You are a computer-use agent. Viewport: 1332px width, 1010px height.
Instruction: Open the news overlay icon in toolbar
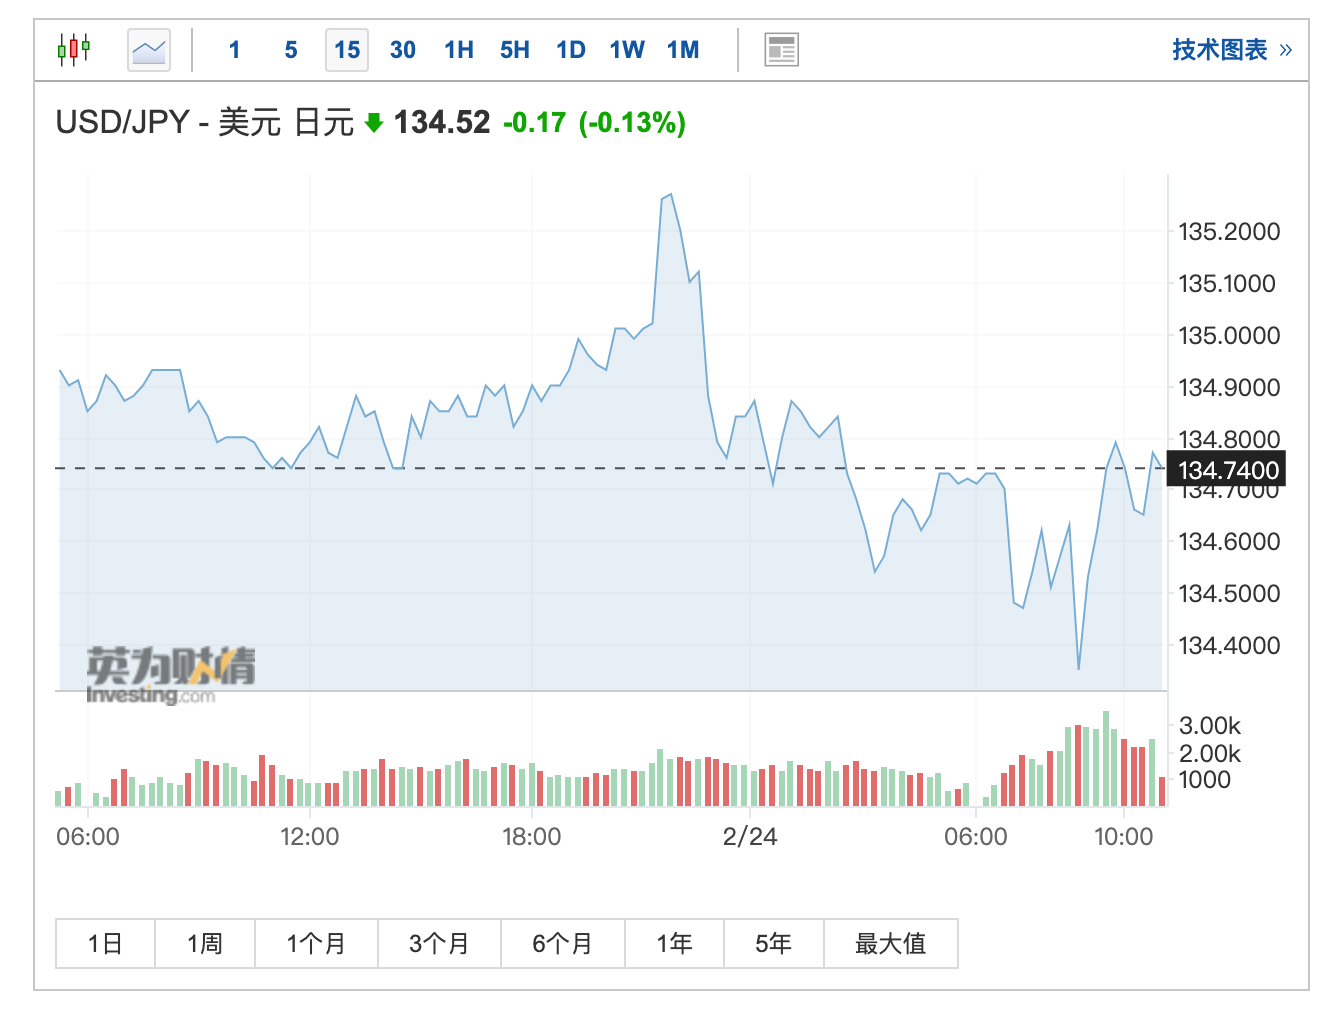[x=781, y=50]
